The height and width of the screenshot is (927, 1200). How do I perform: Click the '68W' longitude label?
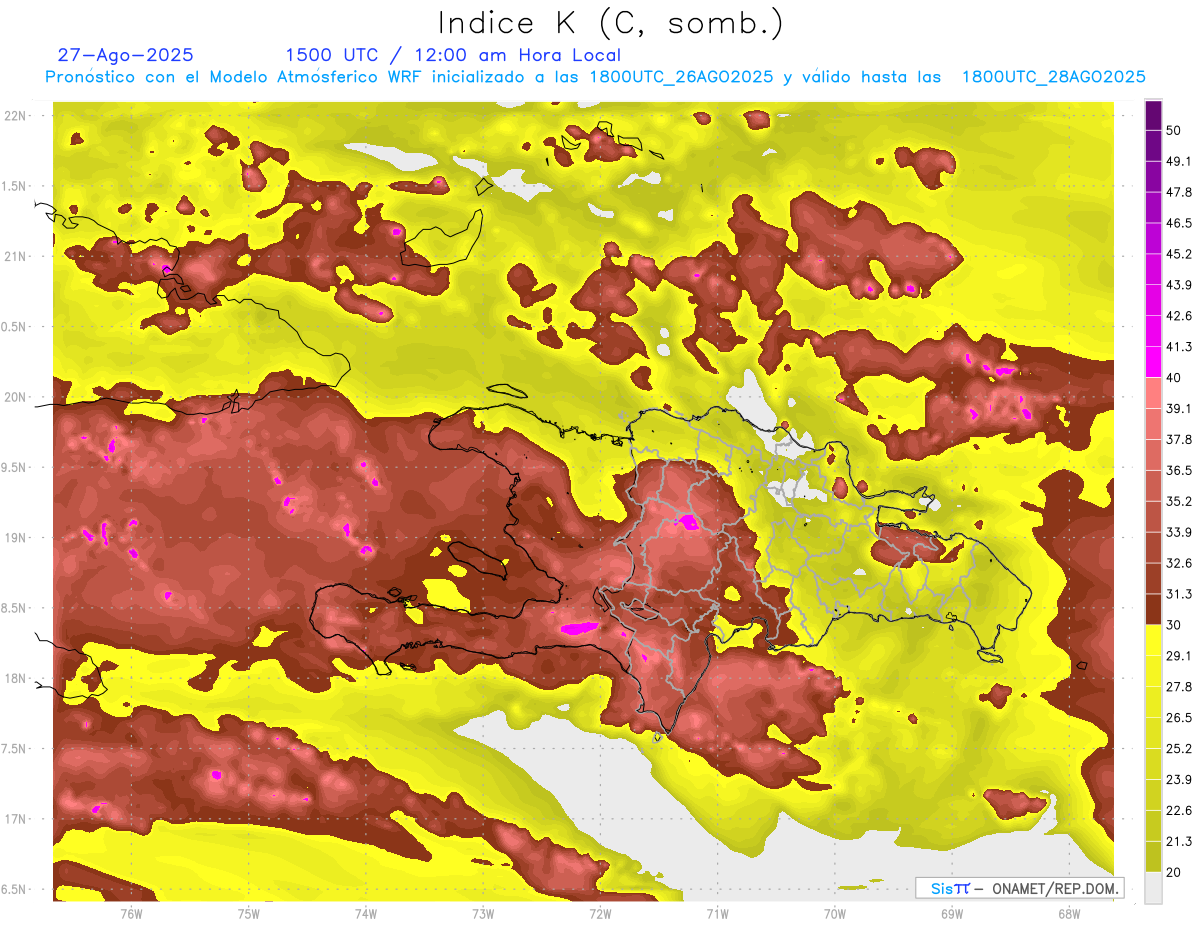(x=1069, y=913)
